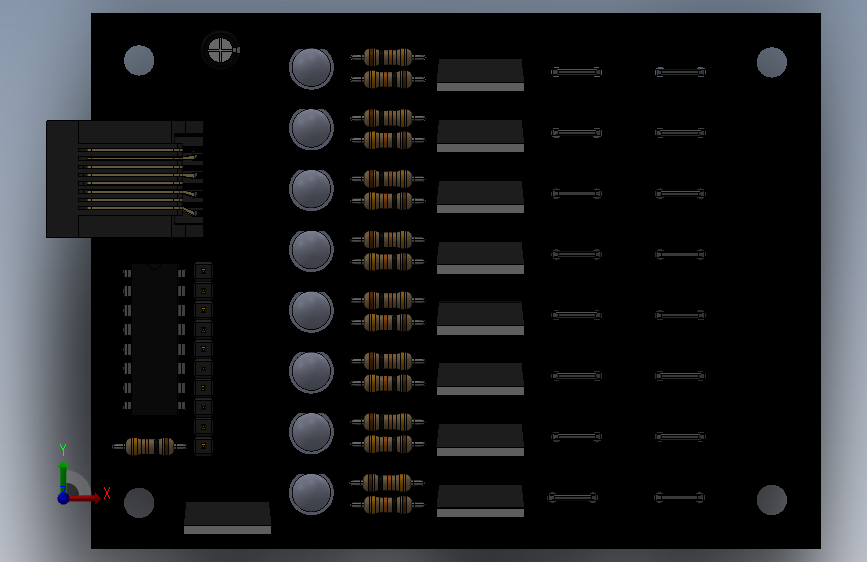This screenshot has width=867, height=562.
Task: Select the bottom chip in the central column
Action: pos(480,501)
